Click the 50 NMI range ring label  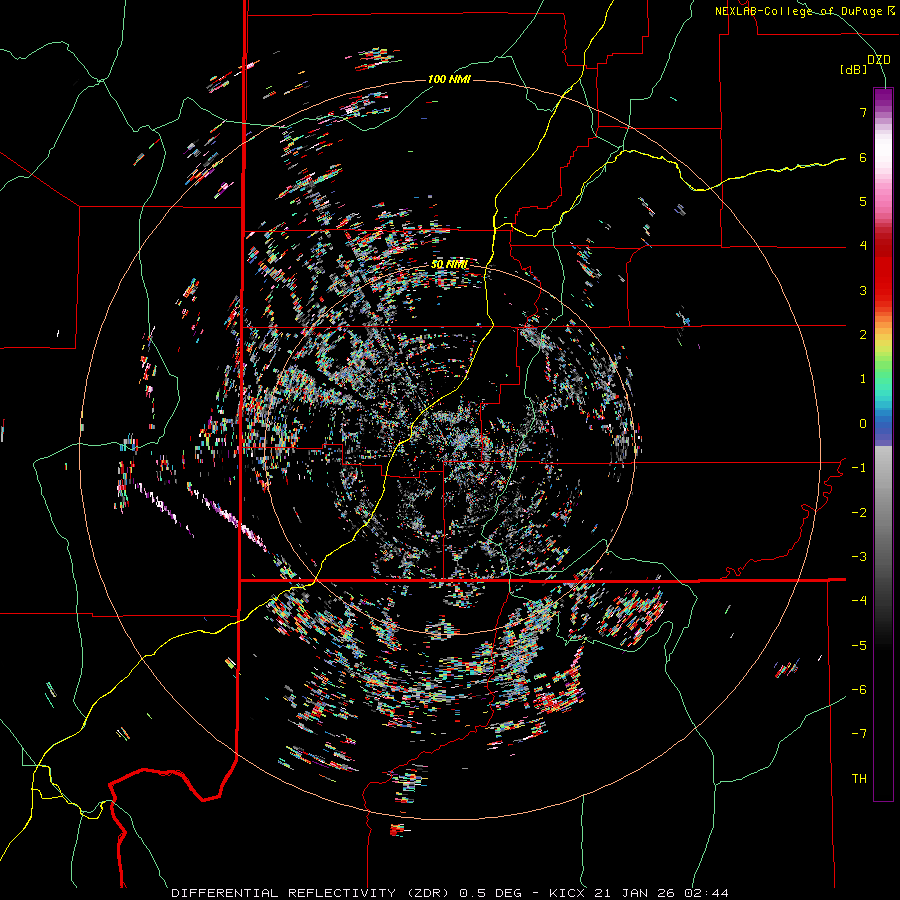[449, 265]
